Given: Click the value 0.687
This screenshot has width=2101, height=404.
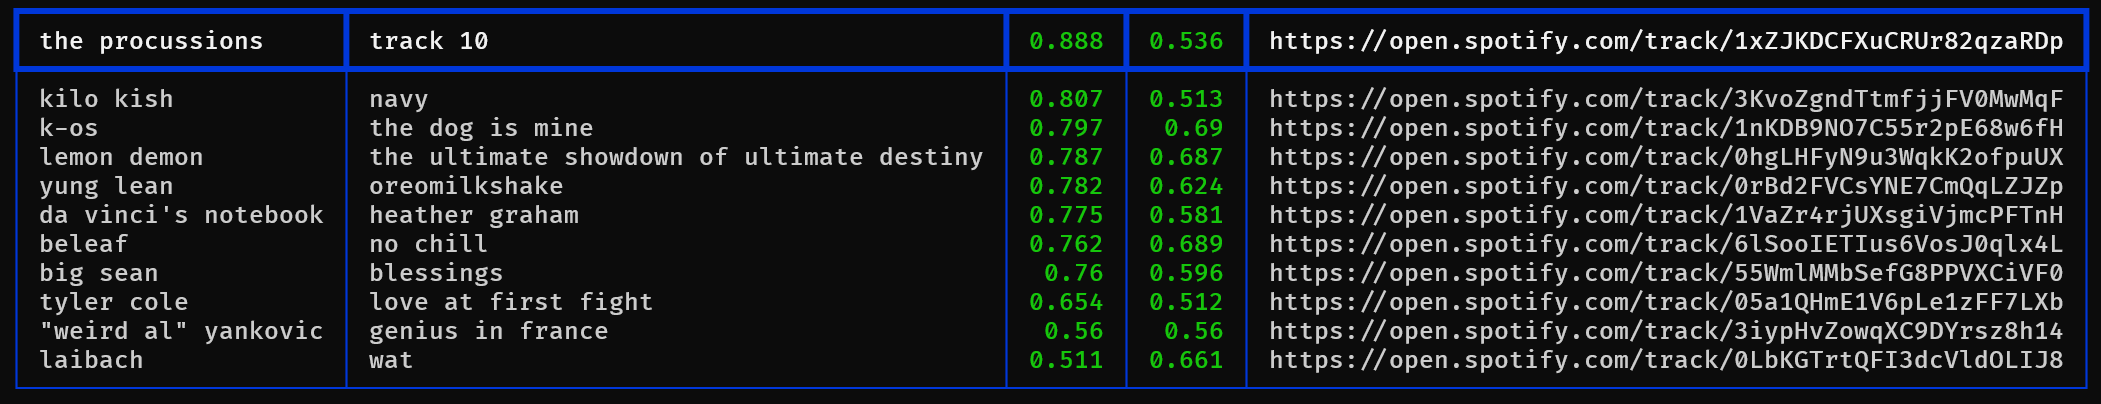Looking at the screenshot, I should pos(1186,157).
